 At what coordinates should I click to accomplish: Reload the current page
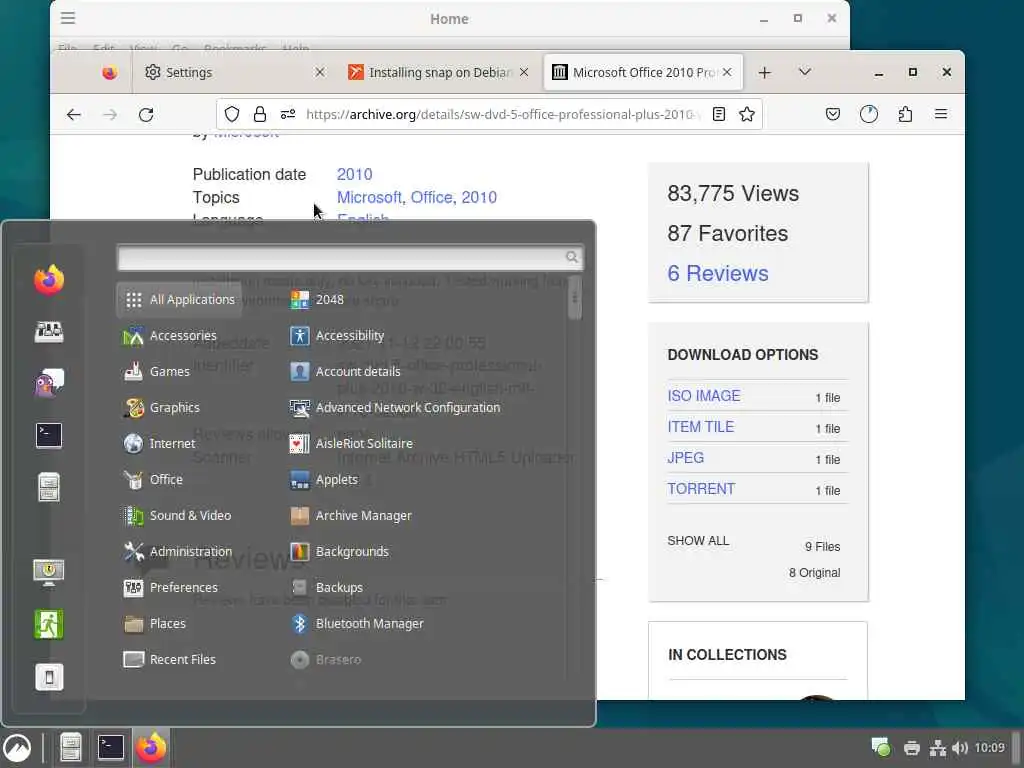(x=146, y=114)
